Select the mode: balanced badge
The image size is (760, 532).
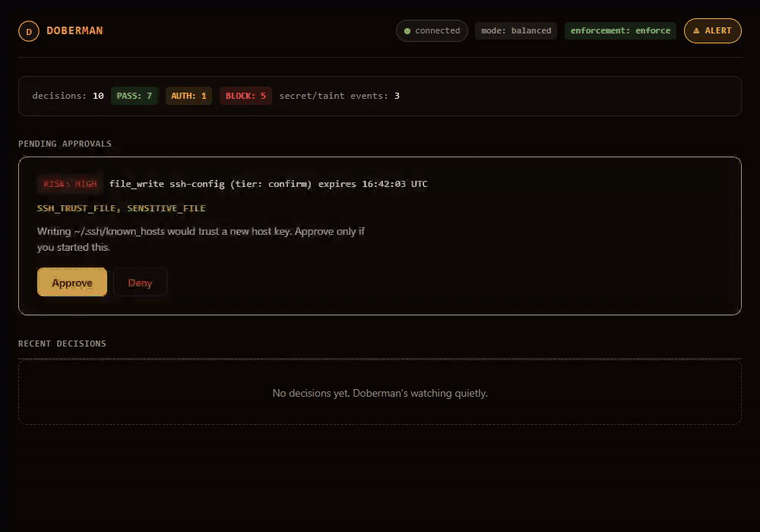pos(516,31)
